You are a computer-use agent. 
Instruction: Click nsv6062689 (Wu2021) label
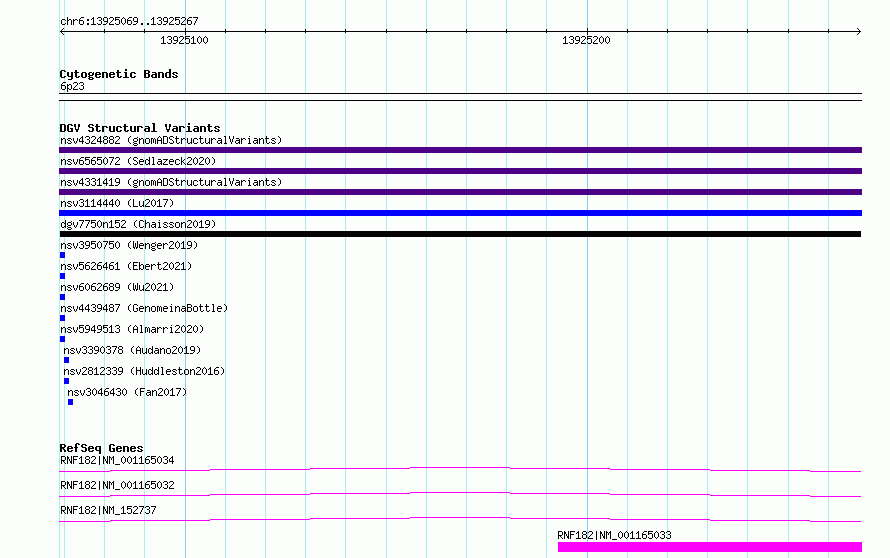click(x=117, y=287)
